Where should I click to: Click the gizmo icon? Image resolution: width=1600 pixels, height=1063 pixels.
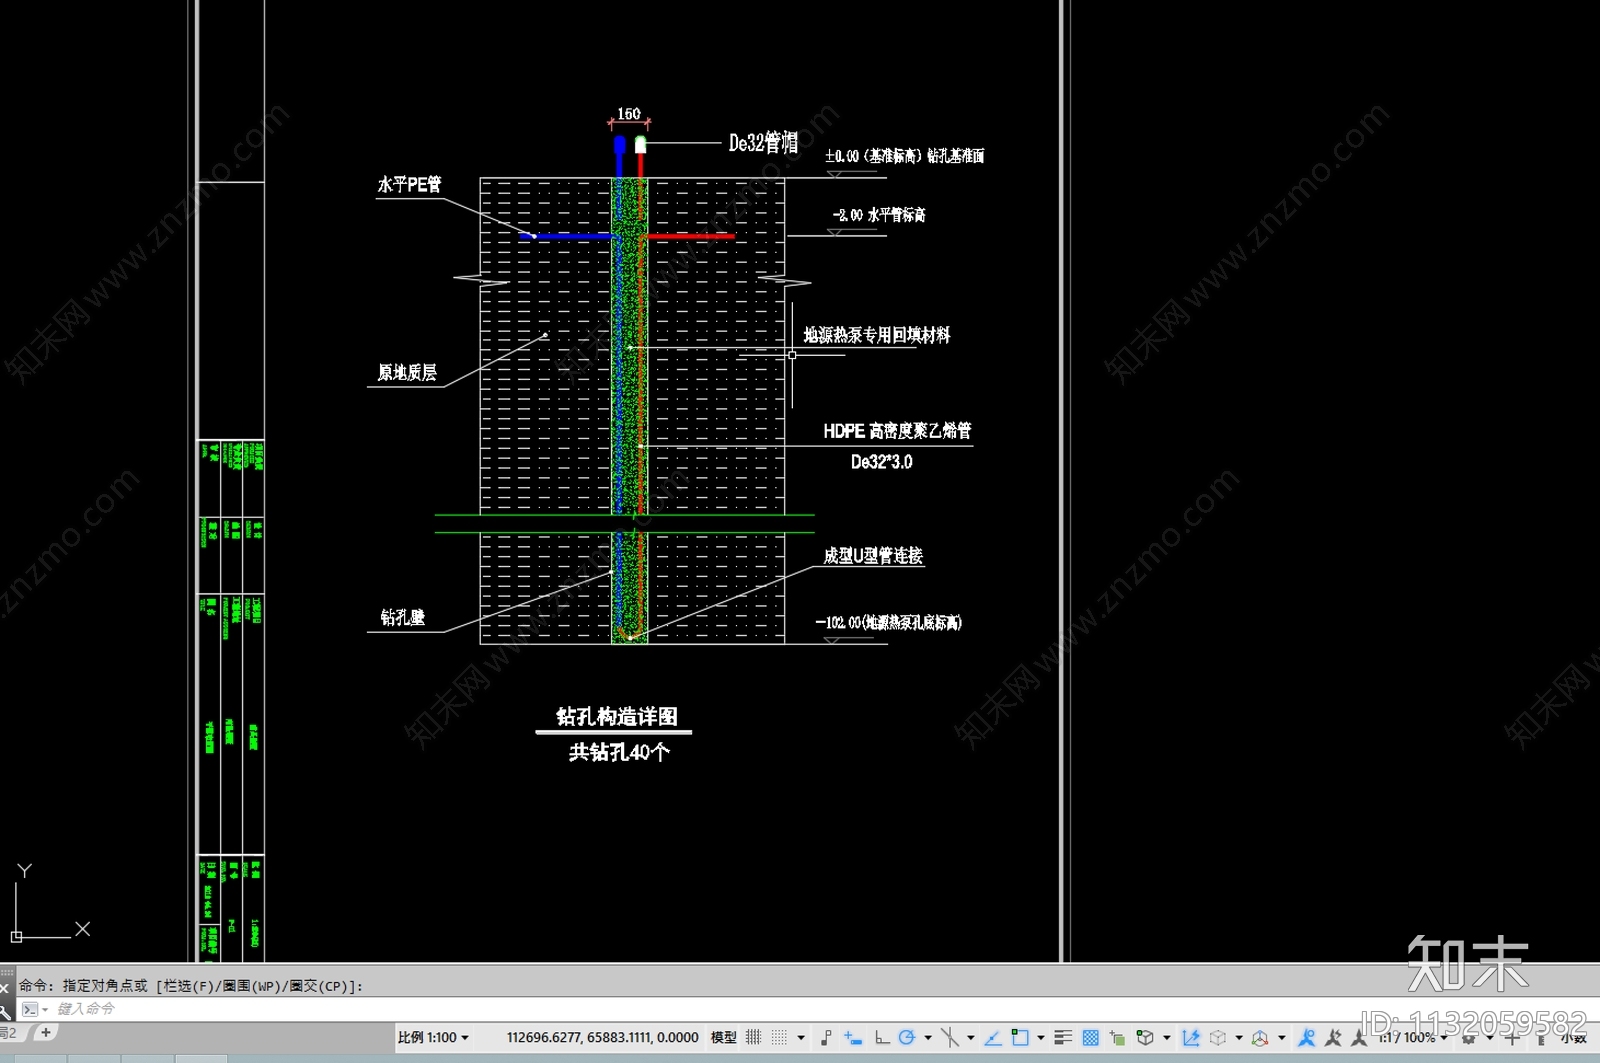coord(1260,1037)
